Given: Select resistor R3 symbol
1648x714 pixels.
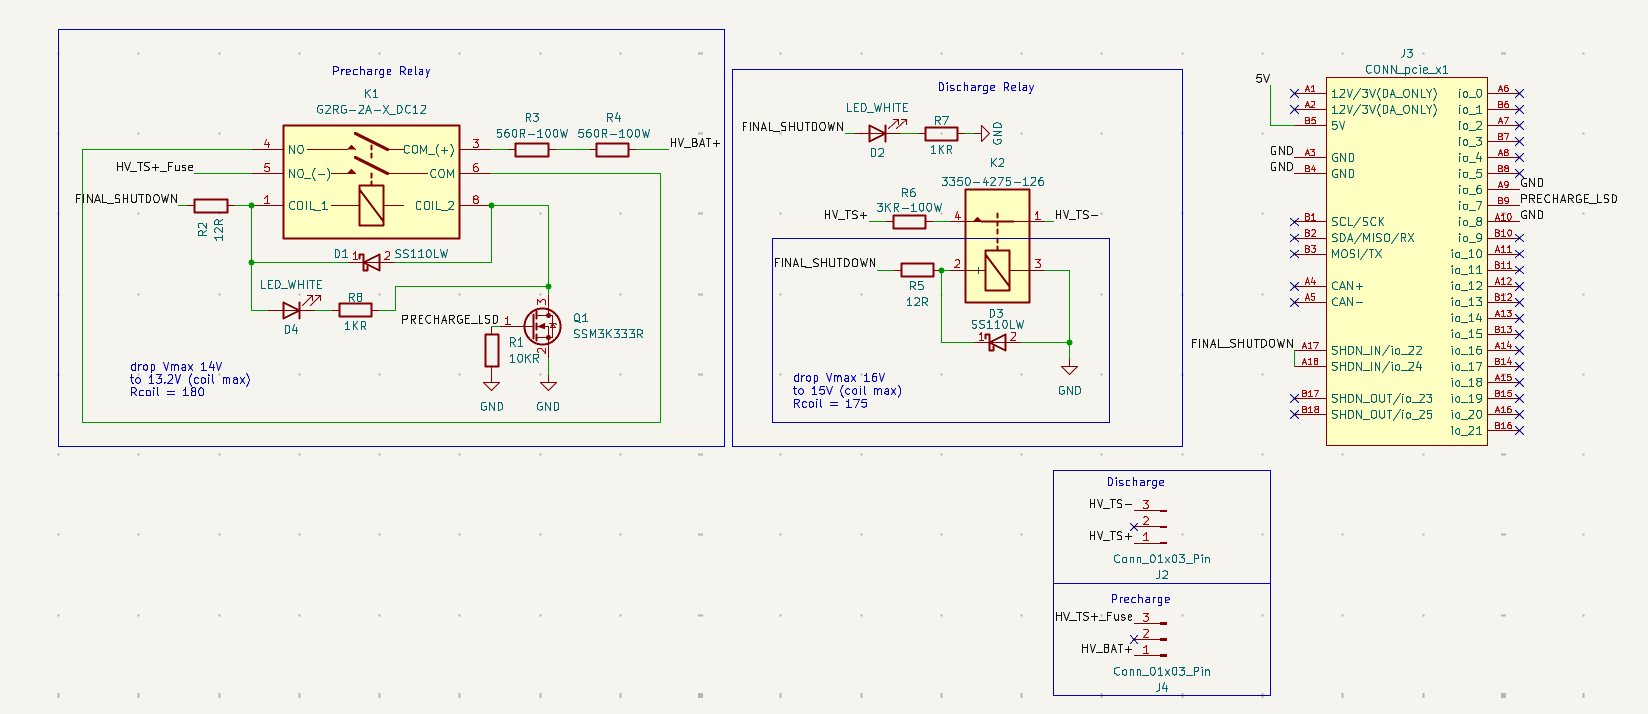Looking at the screenshot, I should click(x=532, y=150).
